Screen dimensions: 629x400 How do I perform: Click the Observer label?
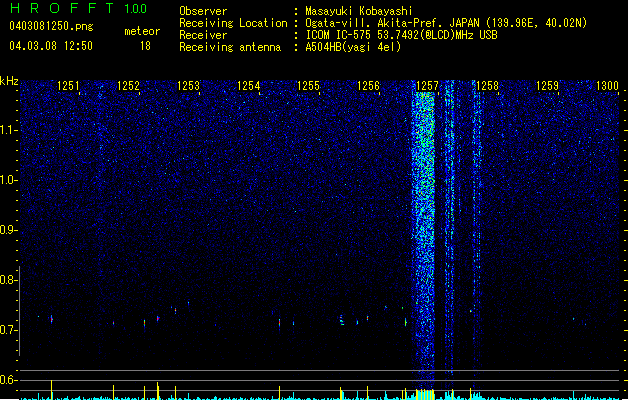coord(203,11)
